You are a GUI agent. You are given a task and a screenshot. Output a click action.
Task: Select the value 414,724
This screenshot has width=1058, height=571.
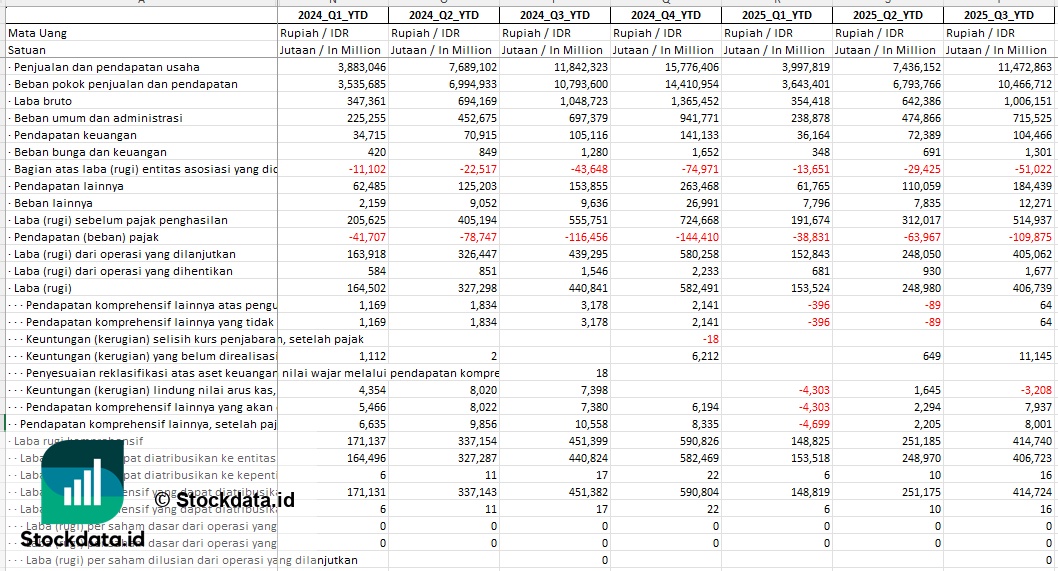pos(1033,492)
